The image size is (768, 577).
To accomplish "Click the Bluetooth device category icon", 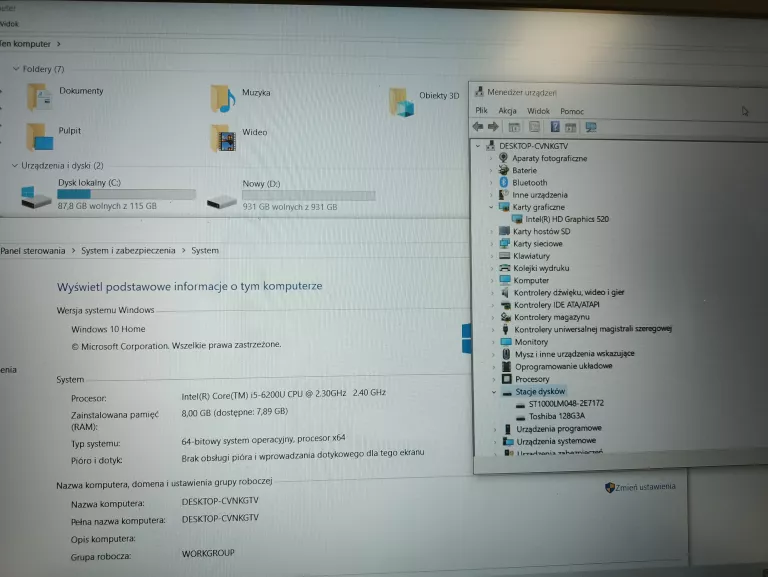I will tap(504, 182).
